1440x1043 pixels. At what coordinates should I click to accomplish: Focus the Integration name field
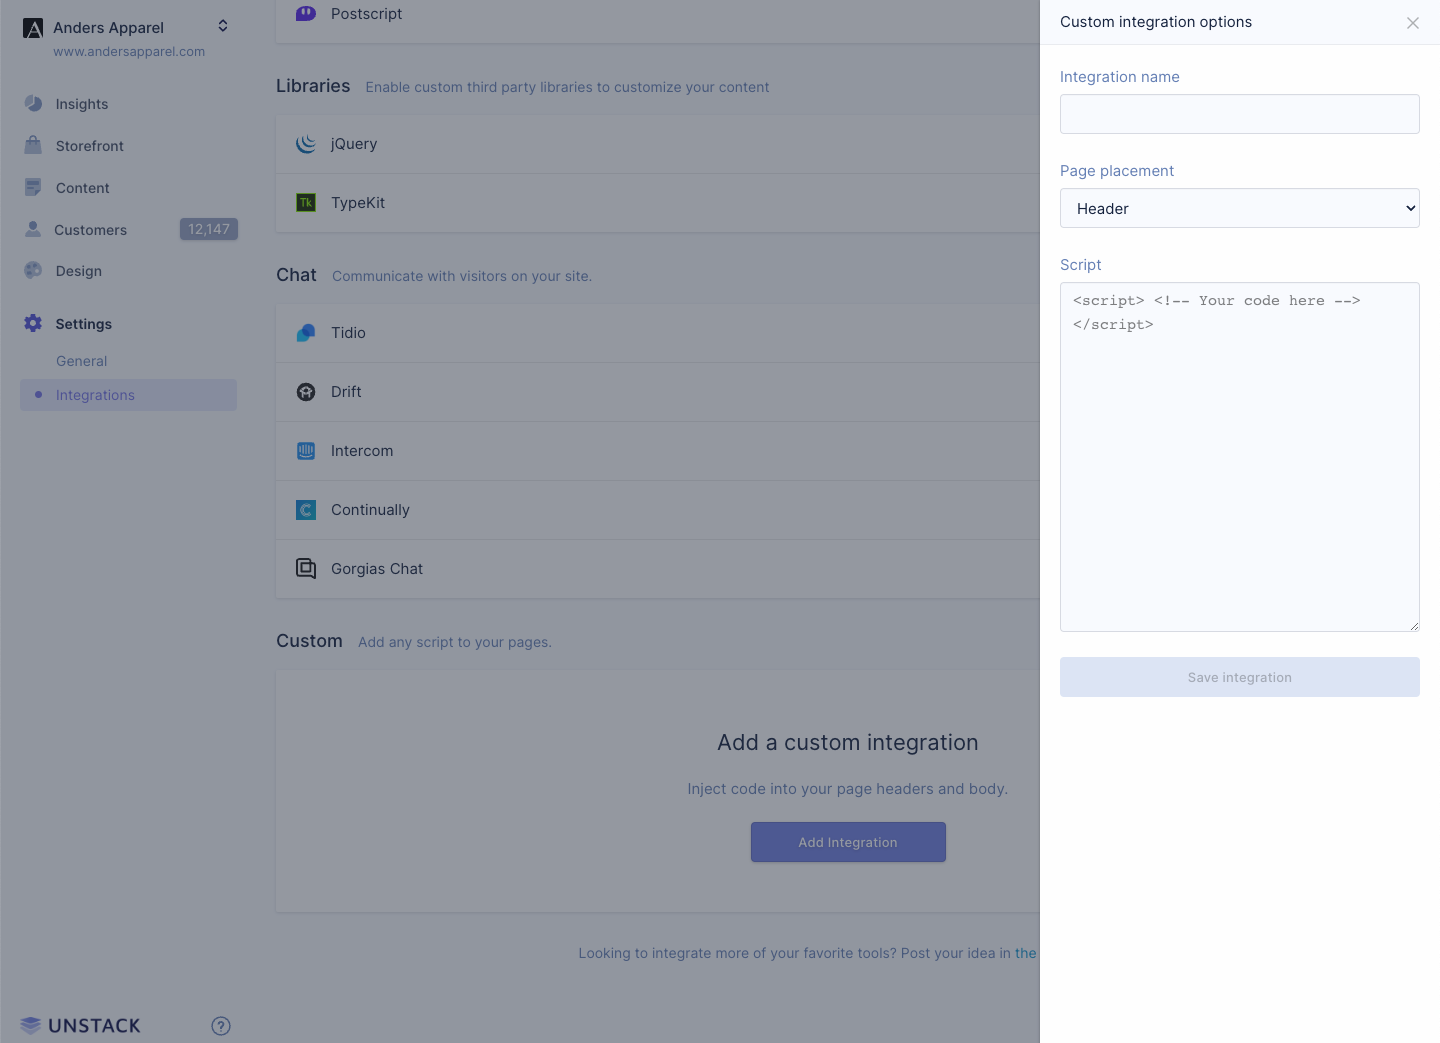point(1239,114)
